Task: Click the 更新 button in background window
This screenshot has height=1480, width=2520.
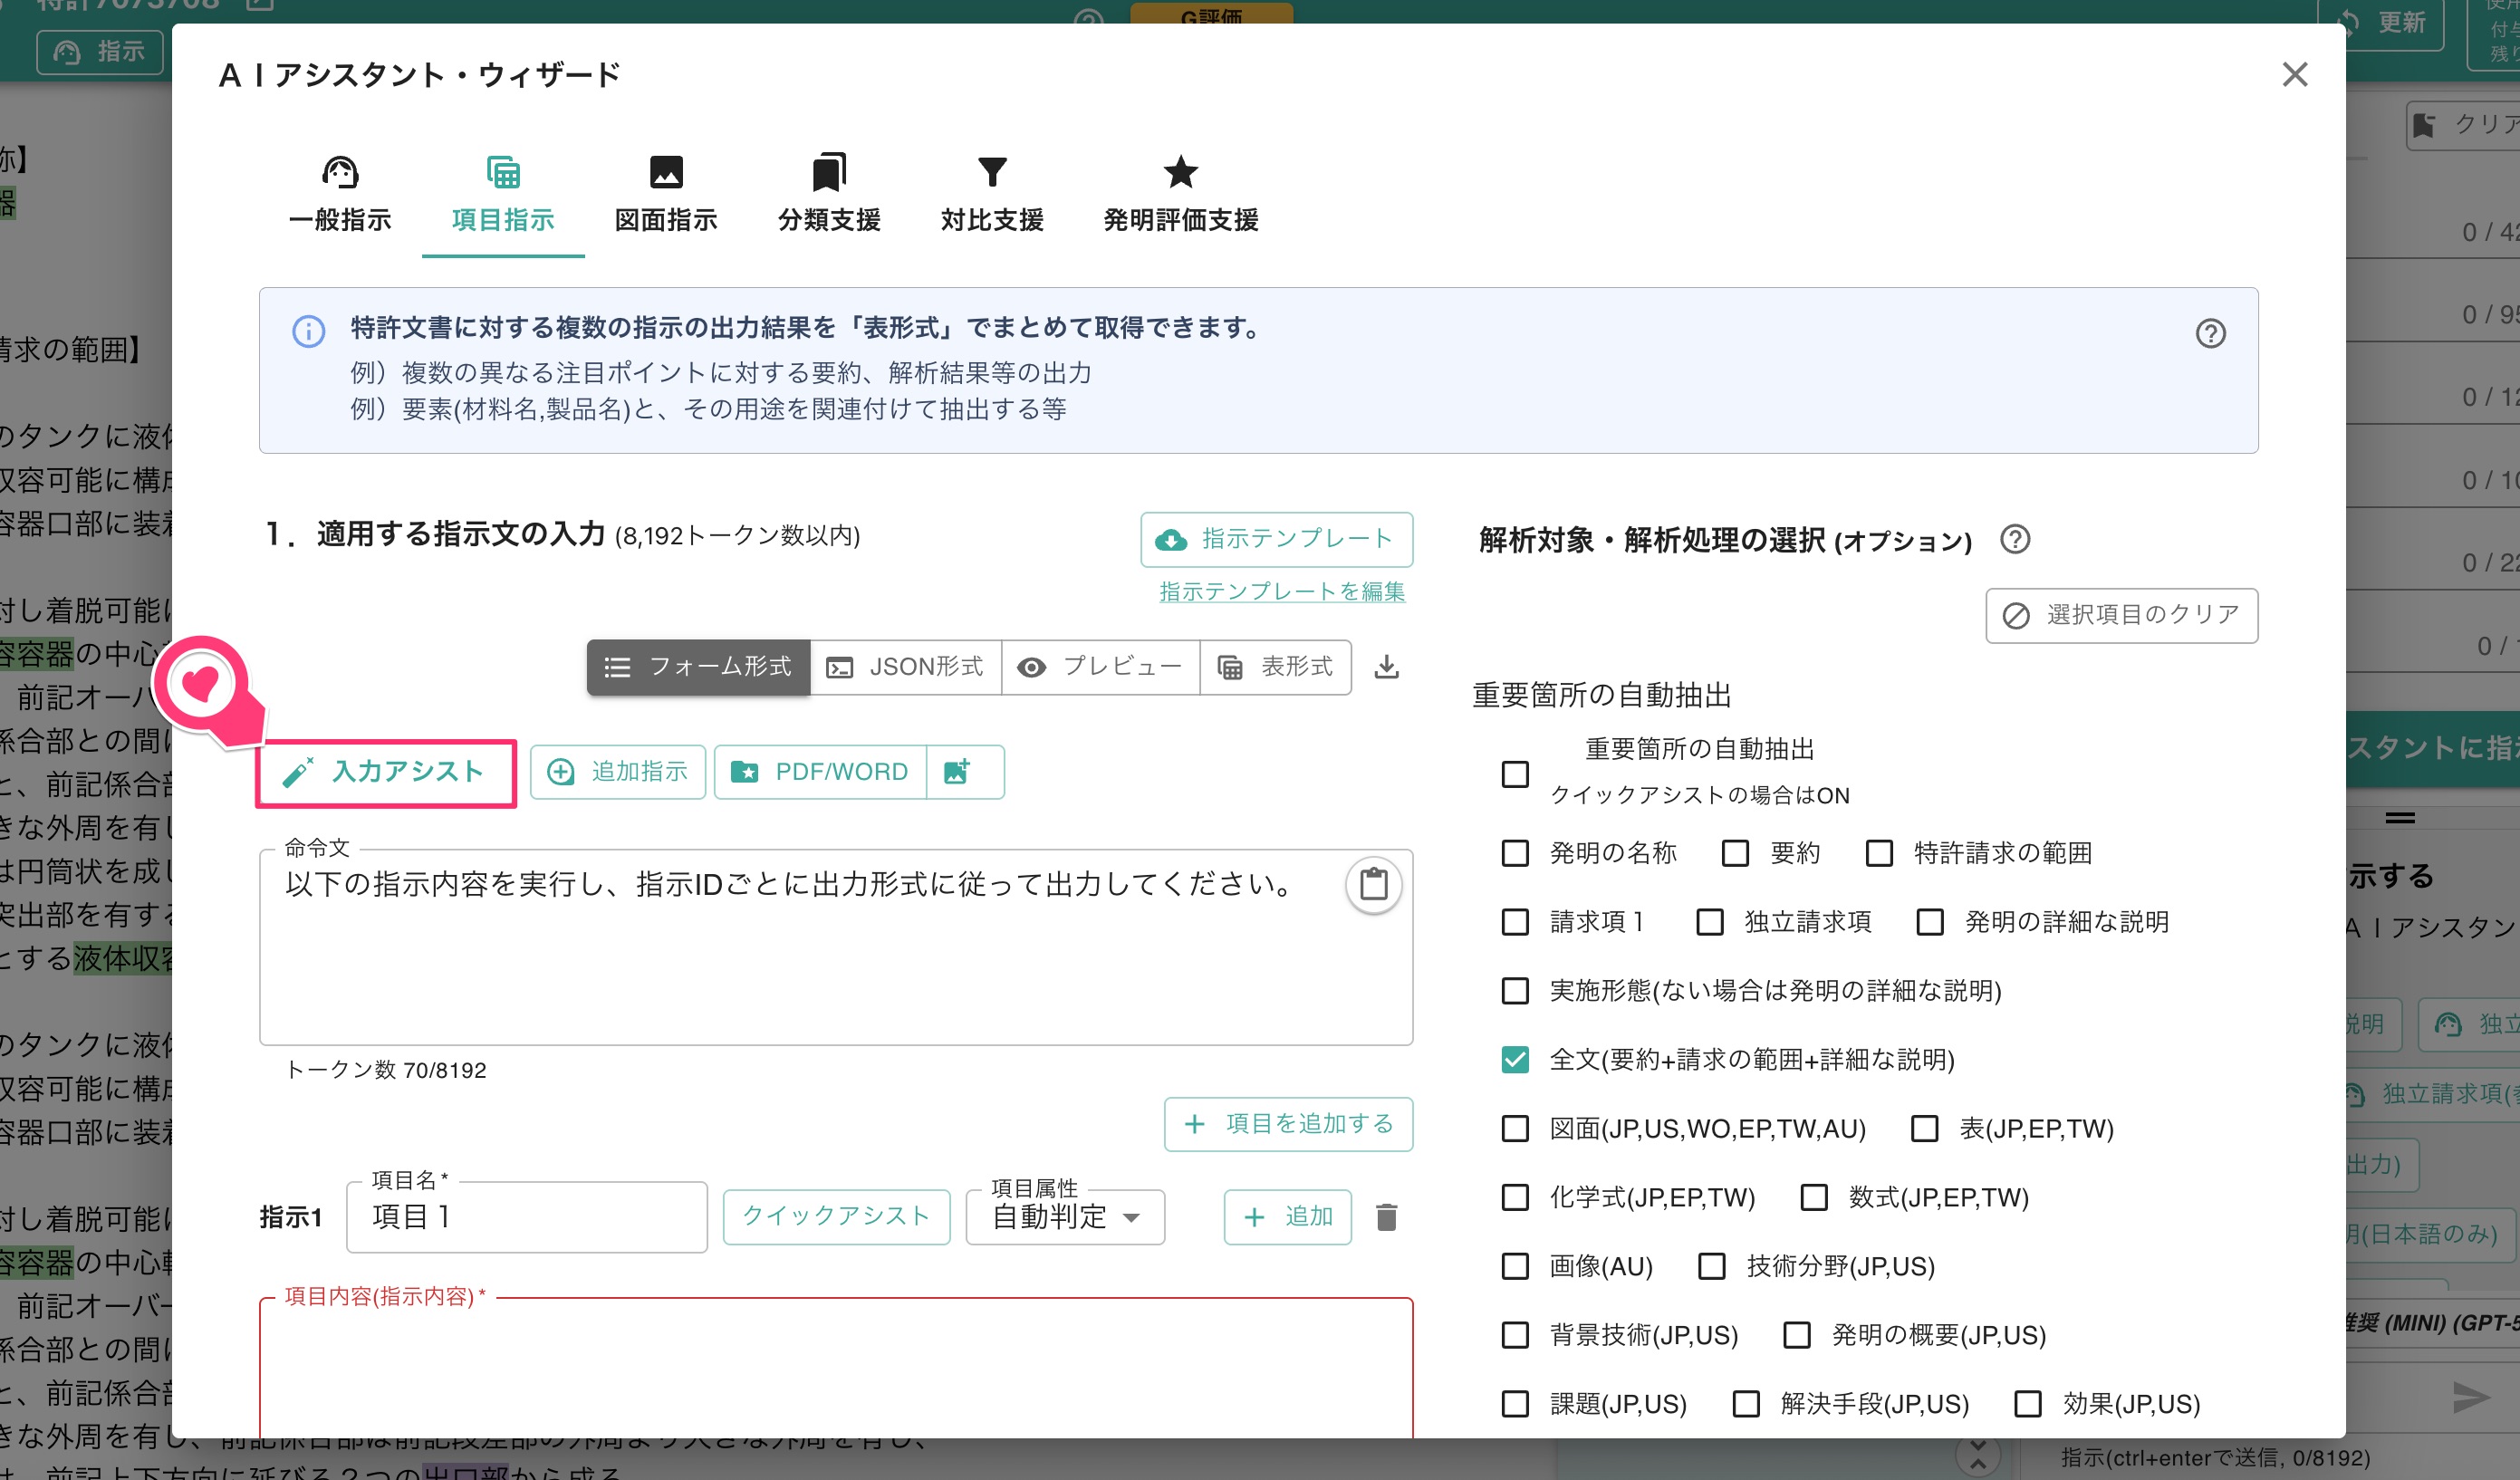Action: pos(2395,24)
